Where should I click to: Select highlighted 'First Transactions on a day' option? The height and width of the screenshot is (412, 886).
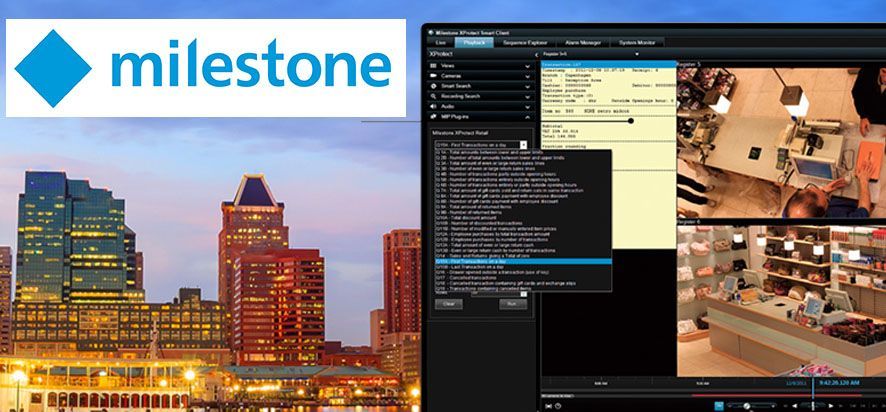pos(523,261)
